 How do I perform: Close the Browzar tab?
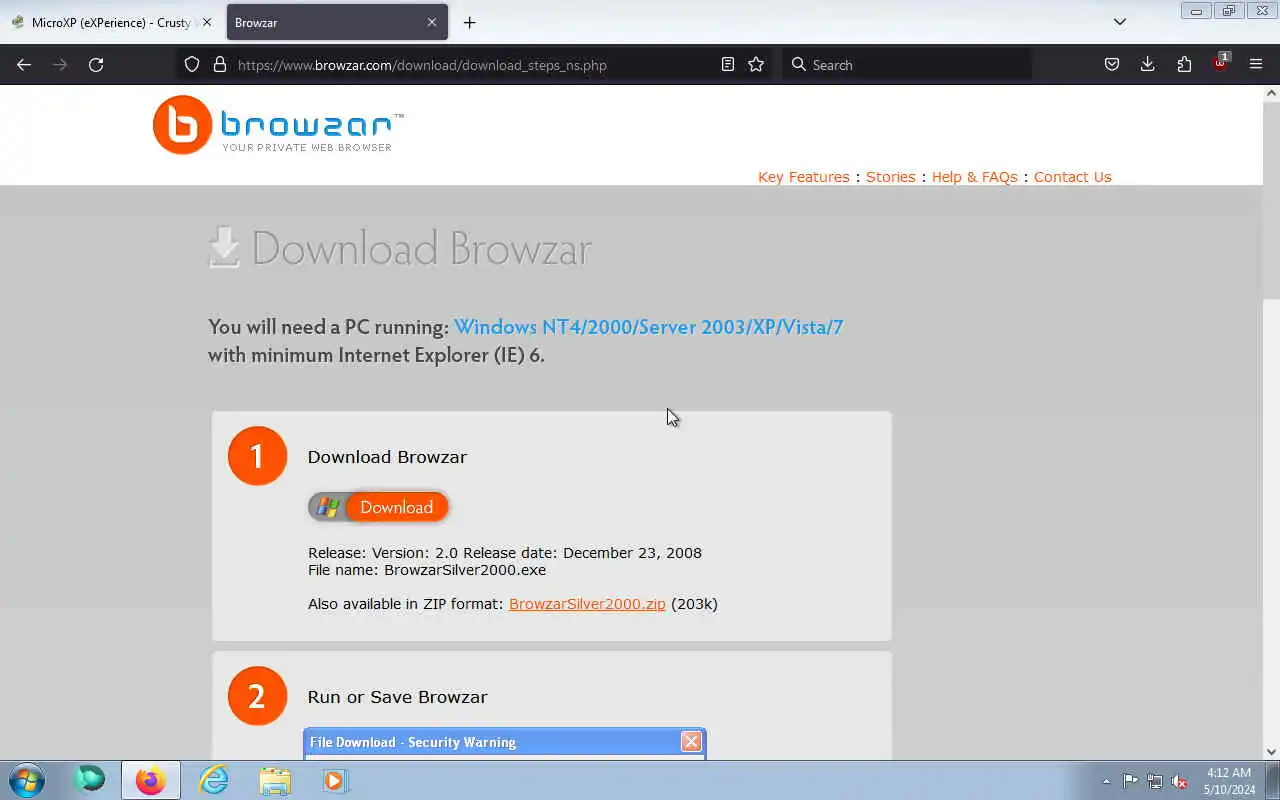(432, 22)
